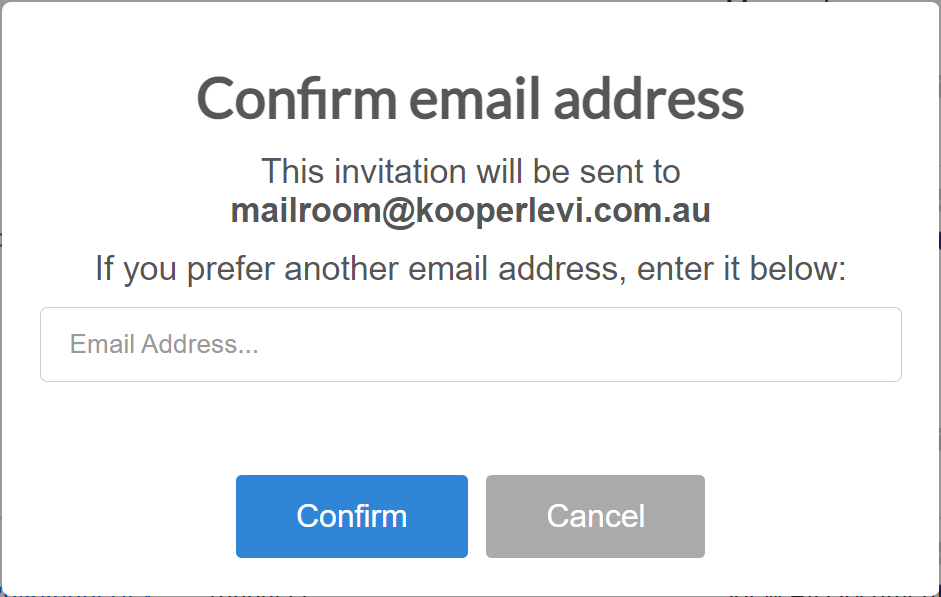Click the 'kooperlevi.com.au' domain in the bold email
Viewport: 941px width, 597px height.
562,211
